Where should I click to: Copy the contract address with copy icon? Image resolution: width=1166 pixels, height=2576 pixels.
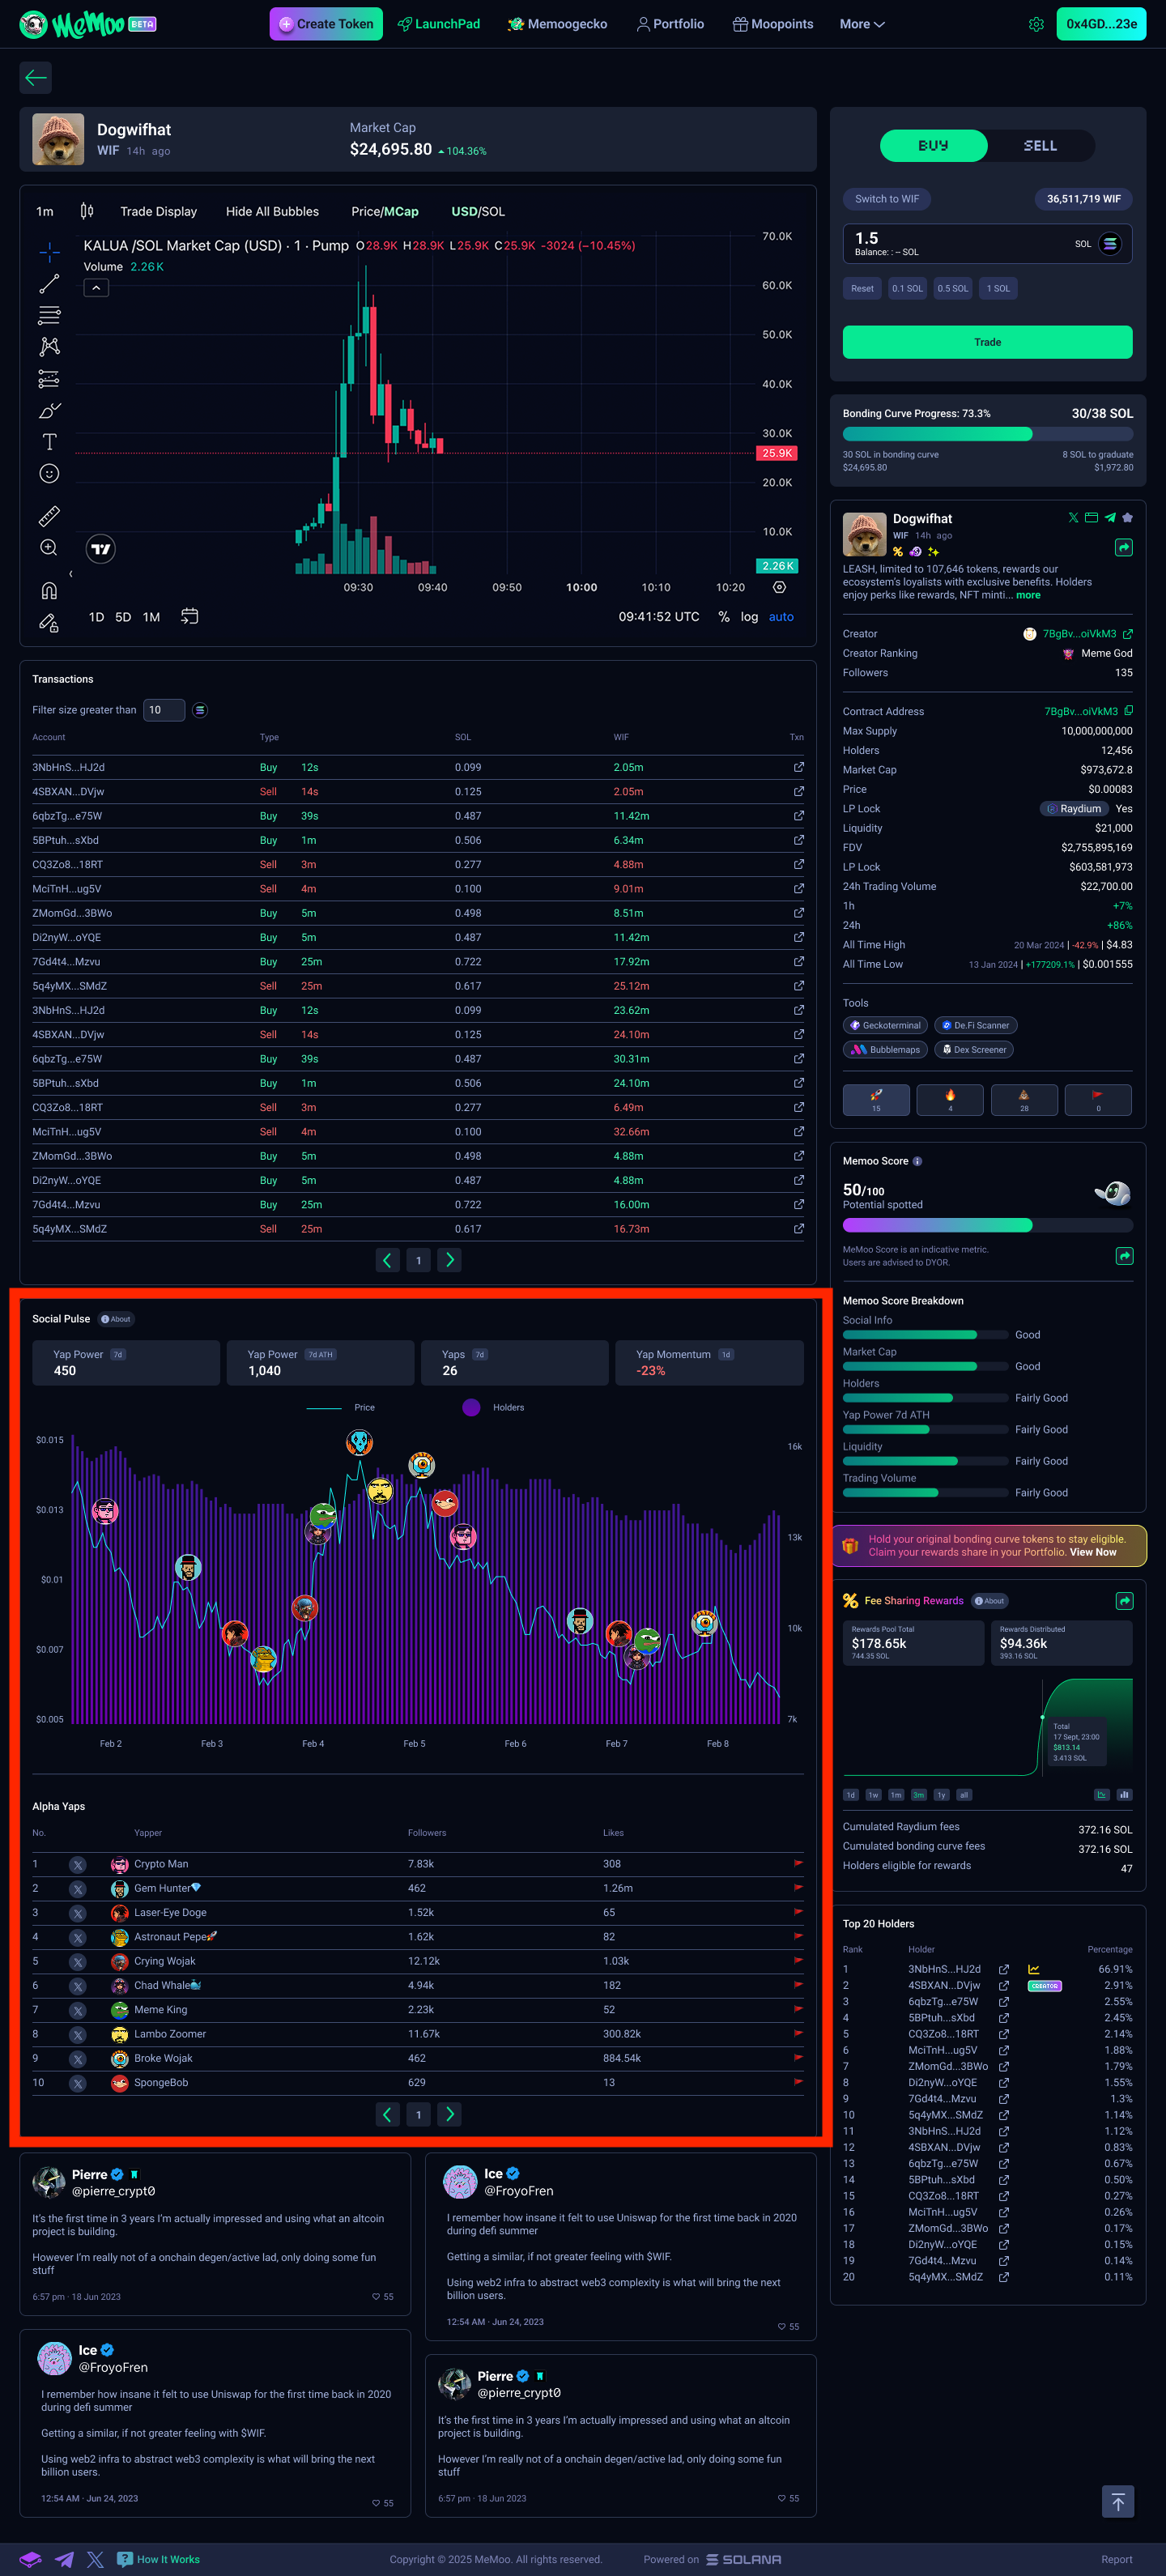tap(1128, 711)
